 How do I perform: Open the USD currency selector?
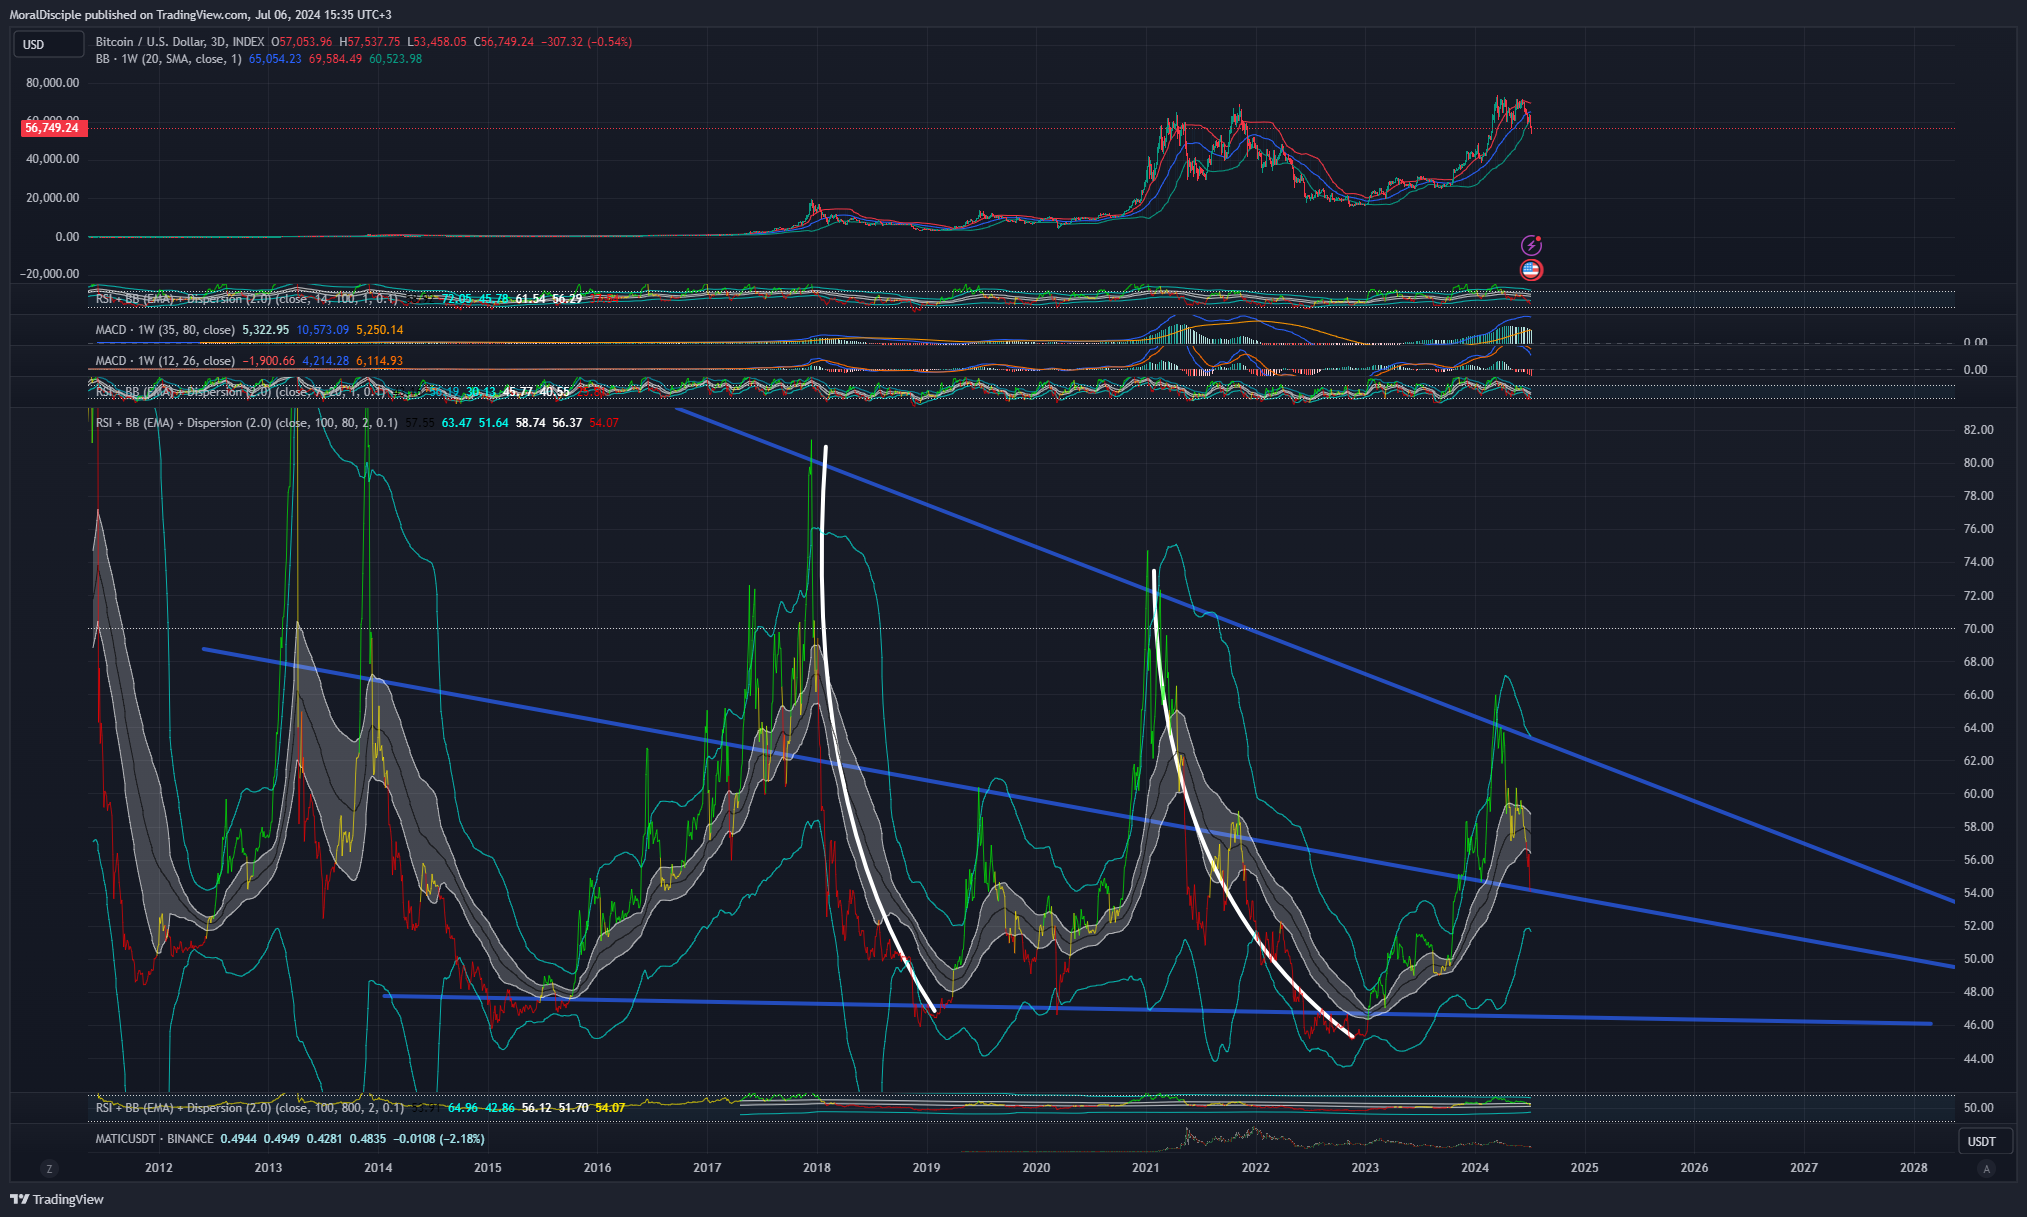pos(48,44)
